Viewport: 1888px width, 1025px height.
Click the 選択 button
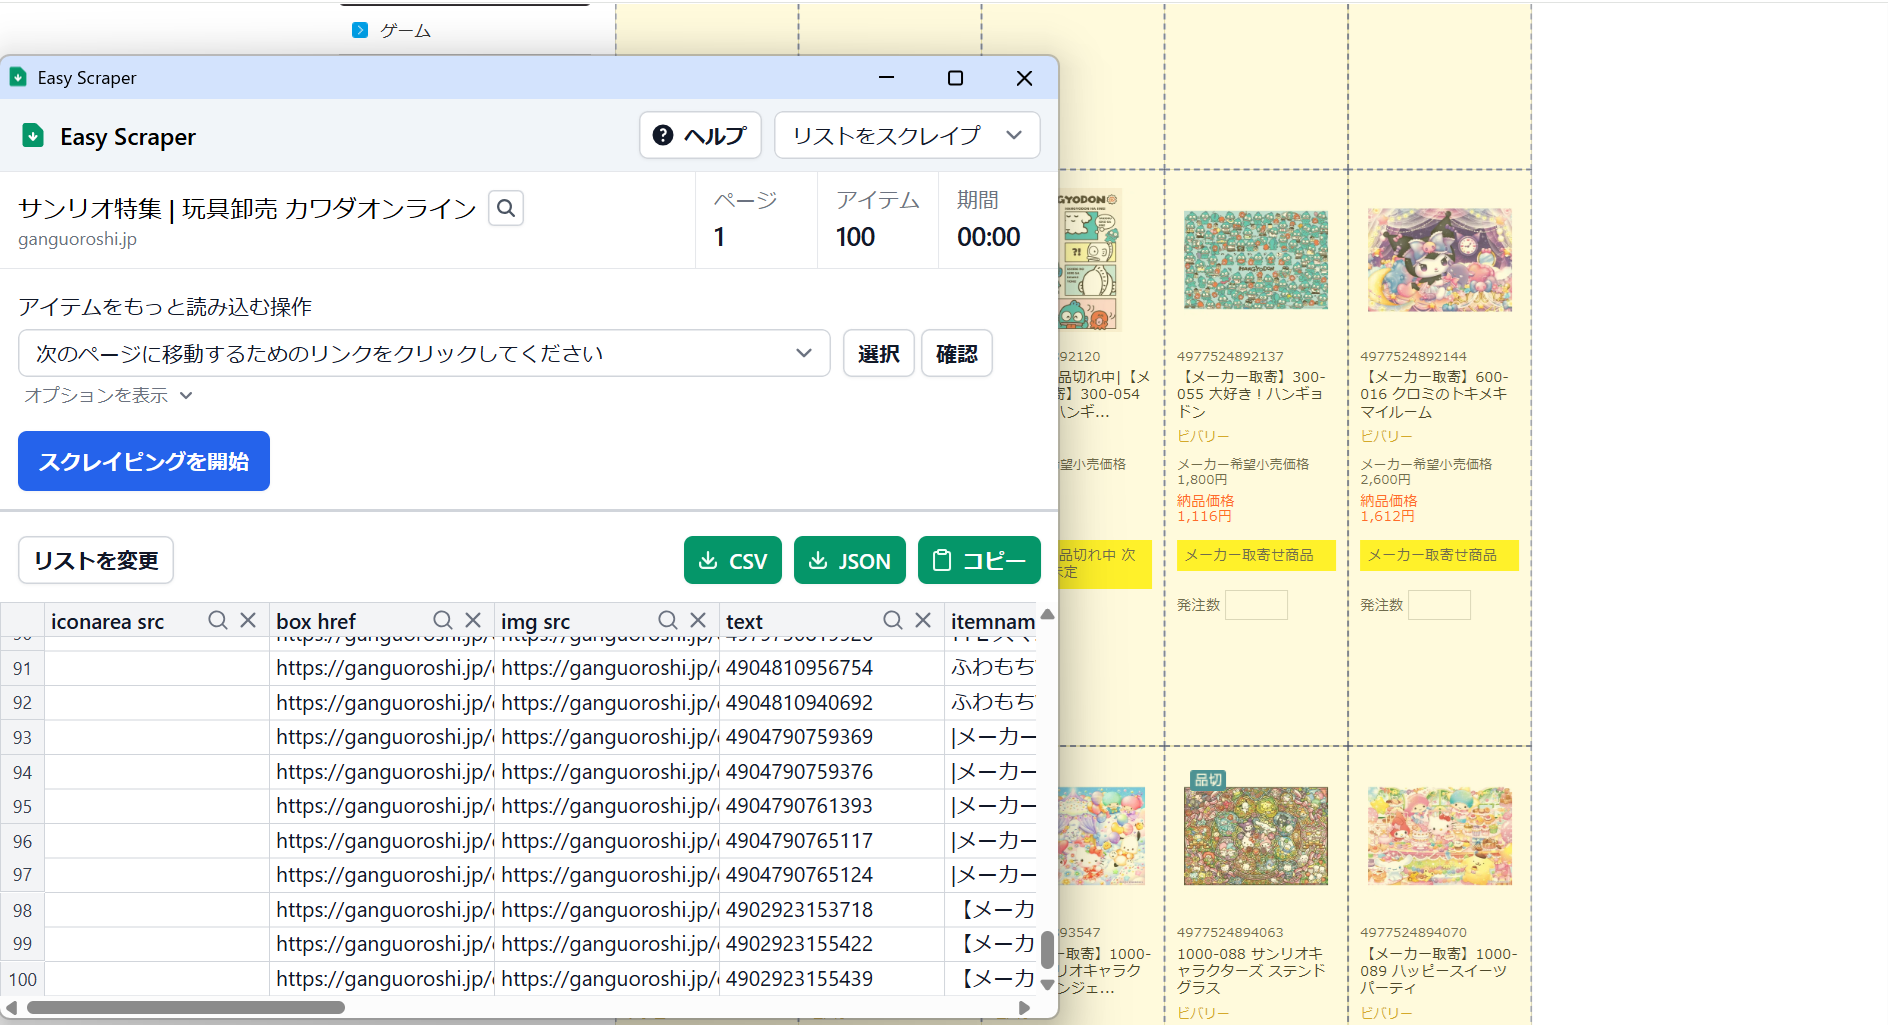point(878,354)
